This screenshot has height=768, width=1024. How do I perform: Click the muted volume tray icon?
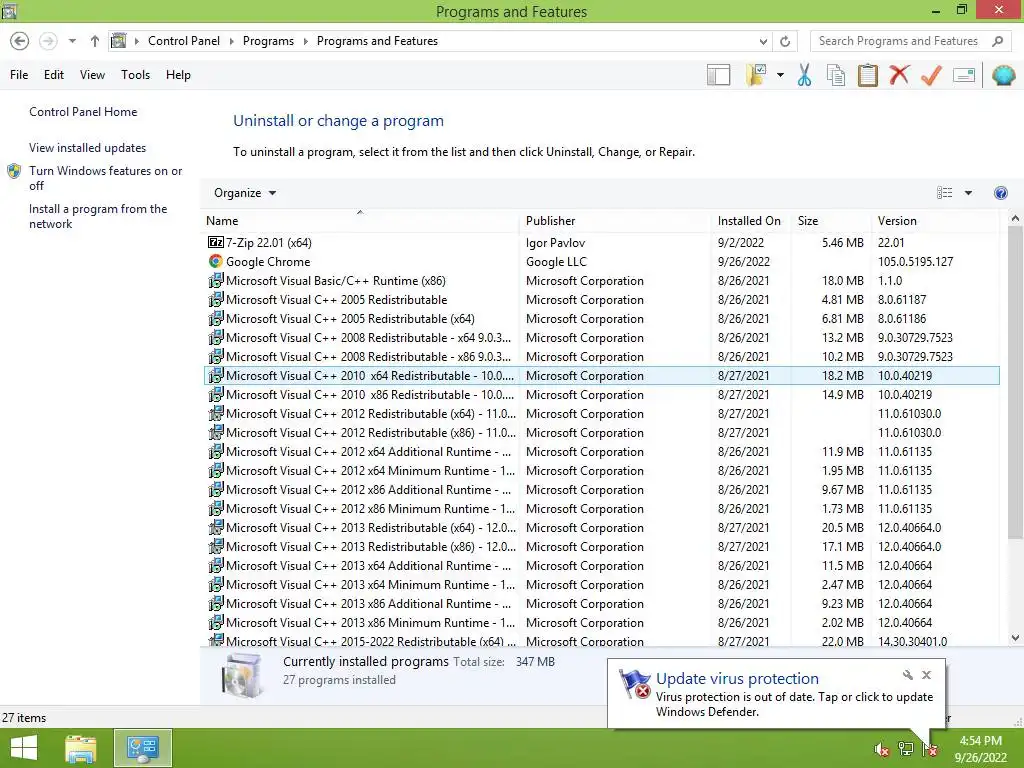[x=881, y=749]
